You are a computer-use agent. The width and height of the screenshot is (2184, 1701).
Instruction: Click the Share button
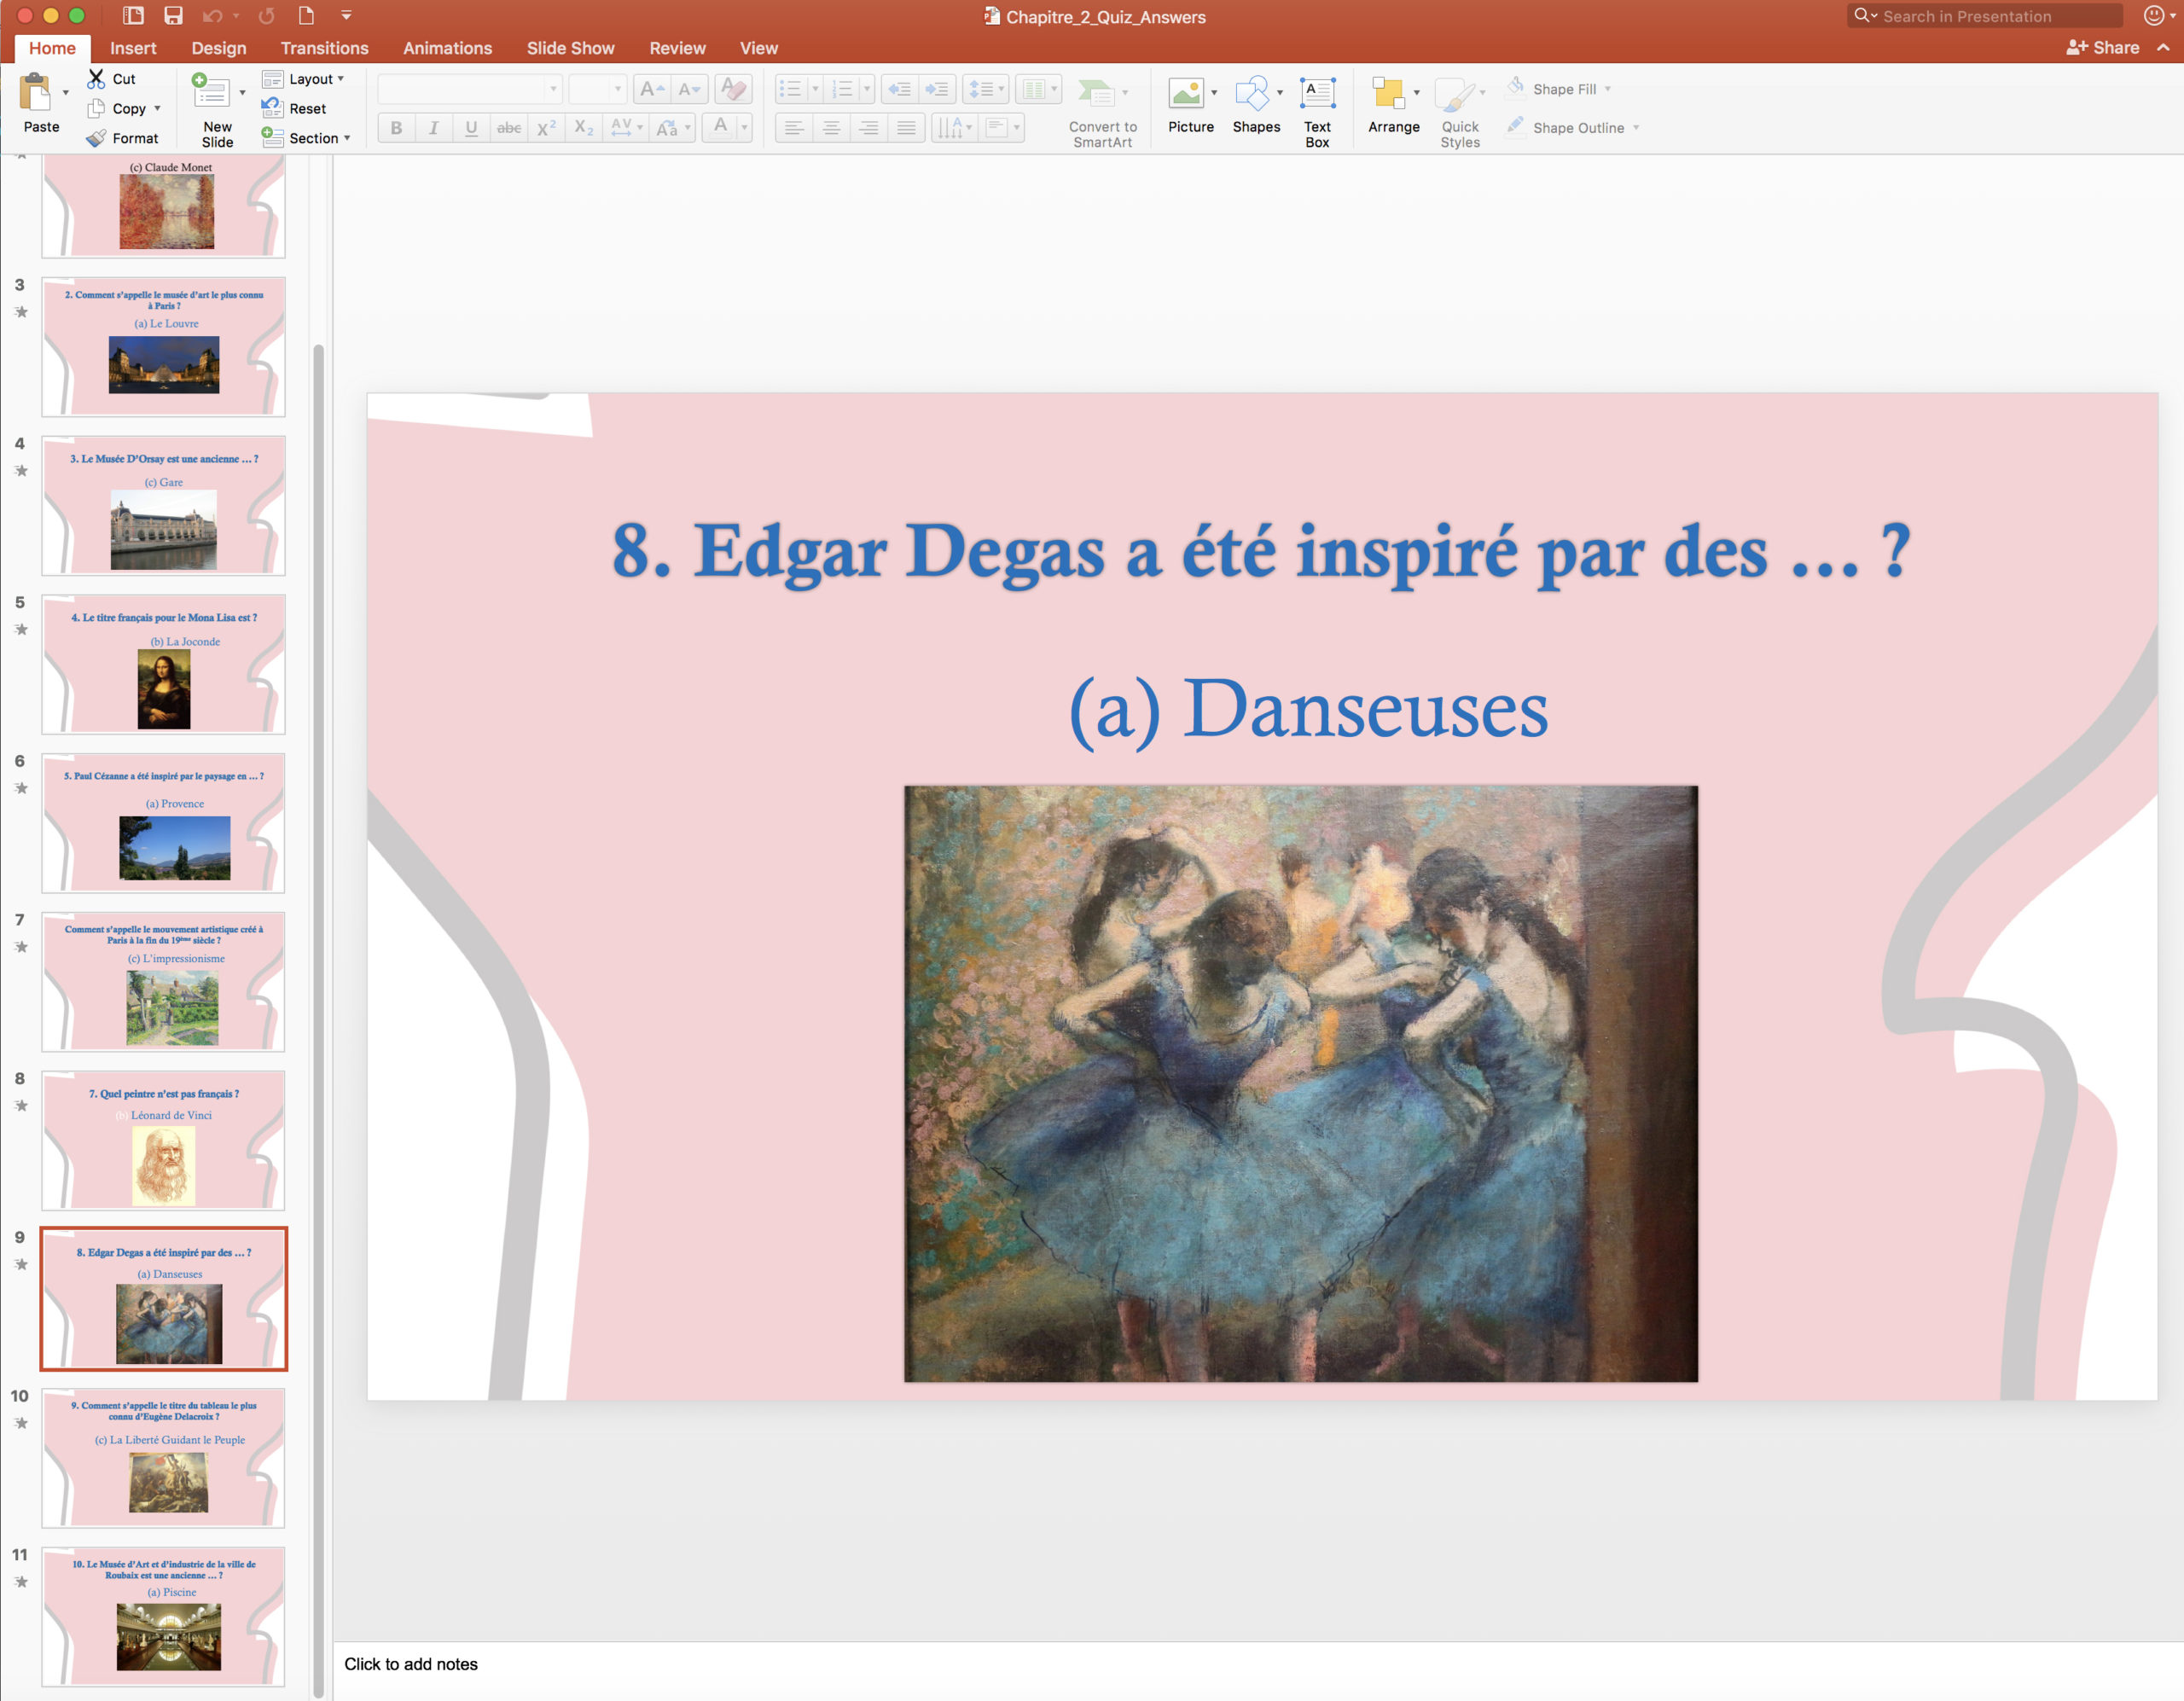(2103, 47)
